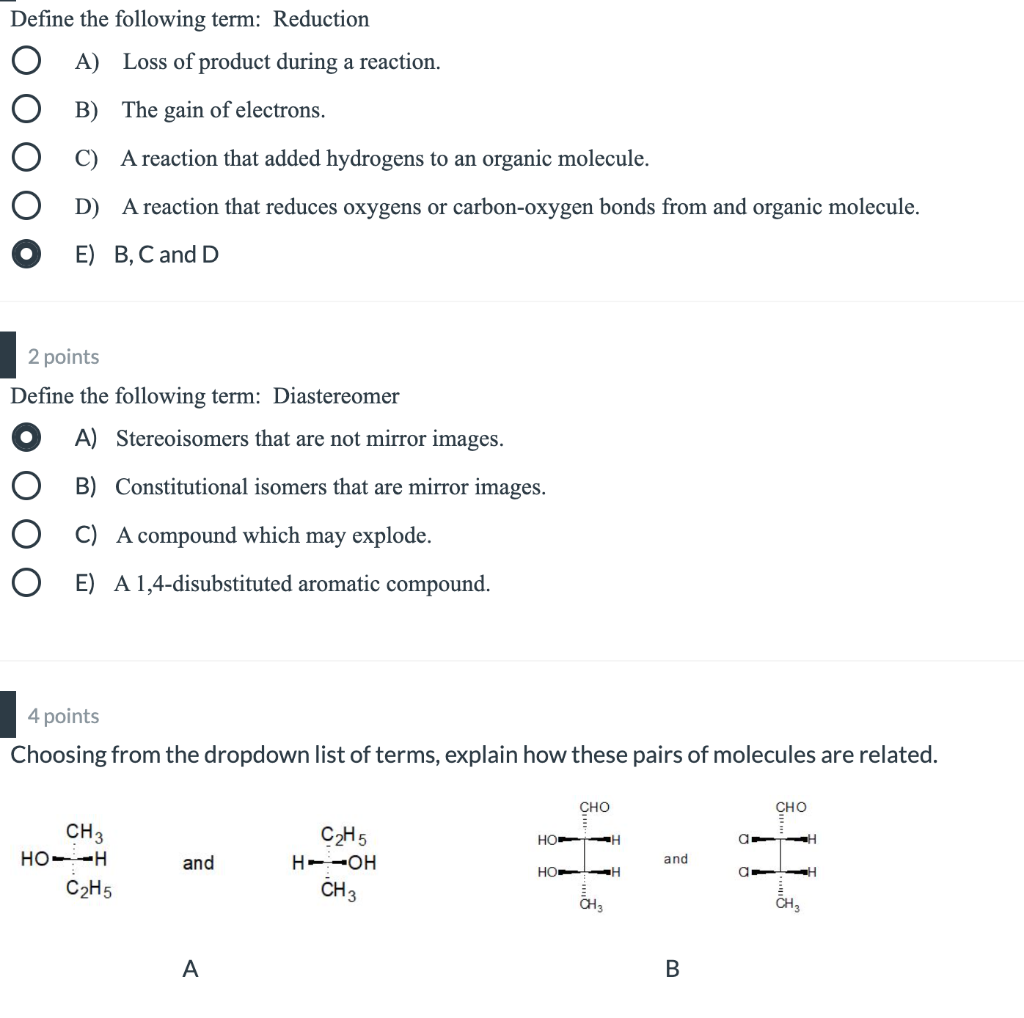Select option D about reducing oxygens

(25, 206)
